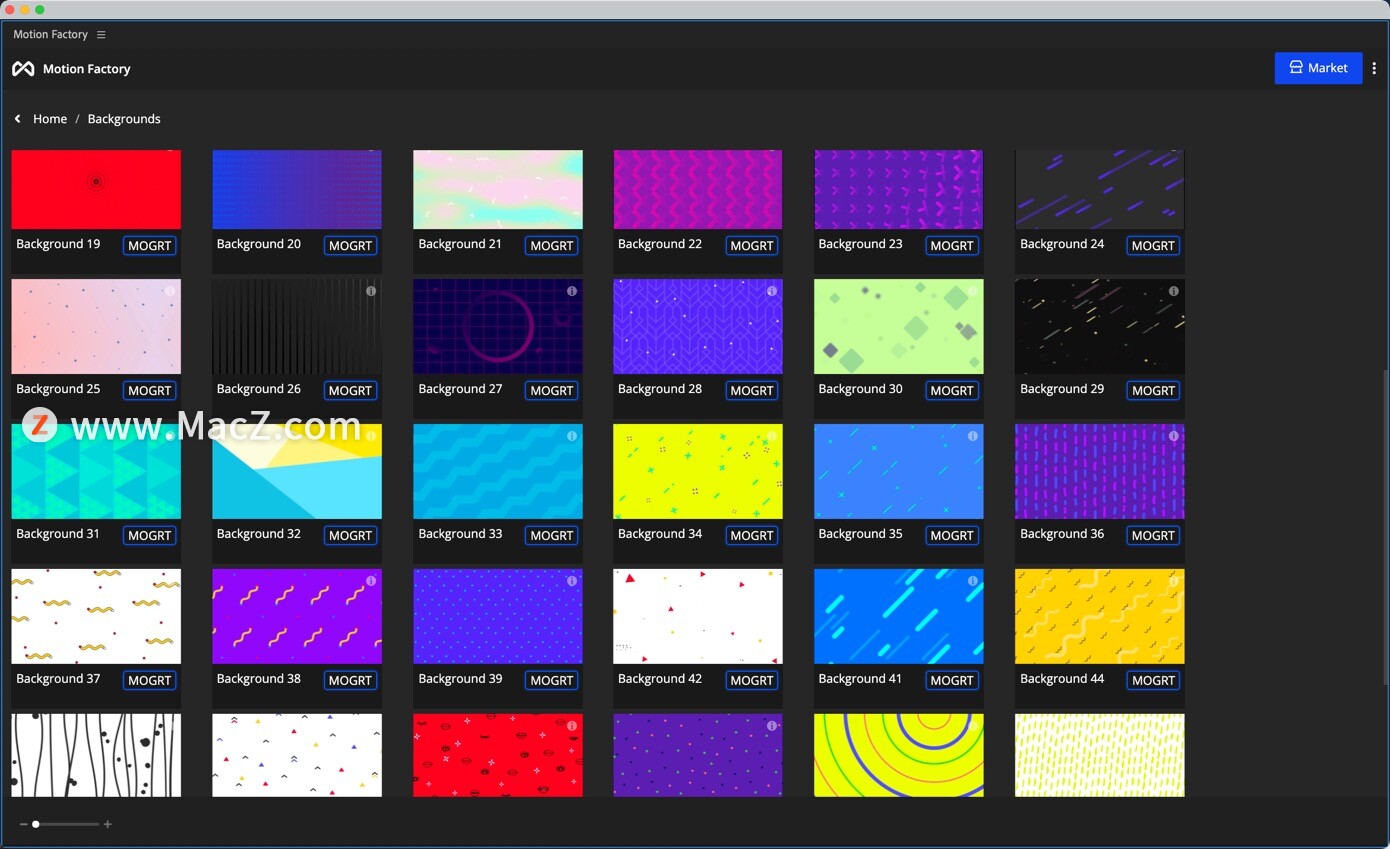Select the Background 24 dark streaks thumbnail
Screen dimensions: 1390x849
[x=1100, y=190]
